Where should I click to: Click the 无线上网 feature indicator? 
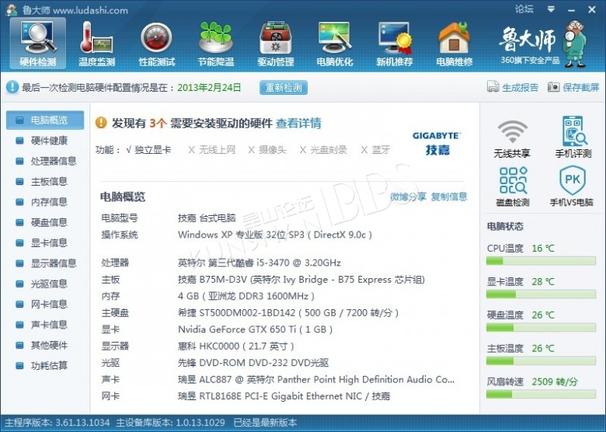pos(211,150)
